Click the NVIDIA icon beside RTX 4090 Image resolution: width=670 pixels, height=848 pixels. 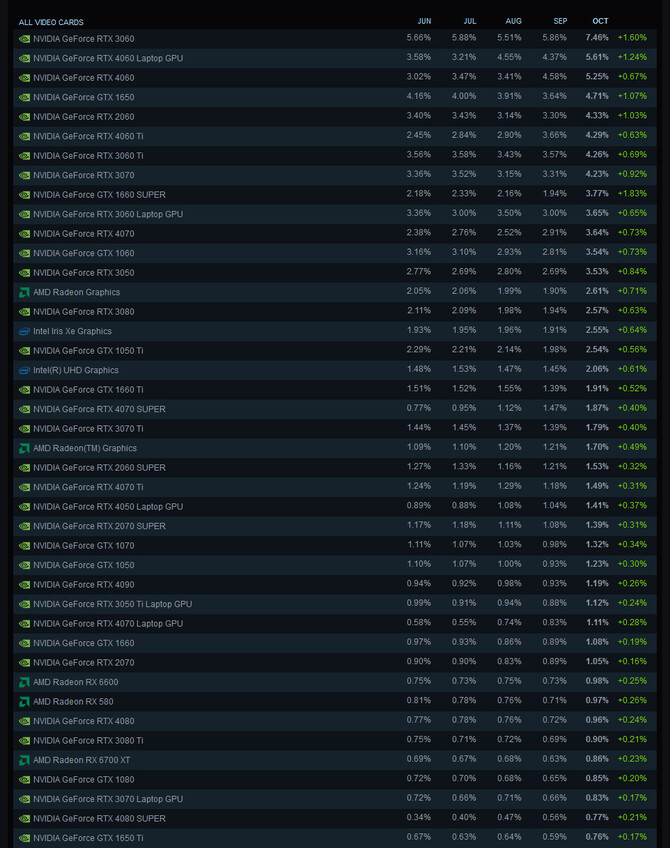pyautogui.click(x=24, y=585)
